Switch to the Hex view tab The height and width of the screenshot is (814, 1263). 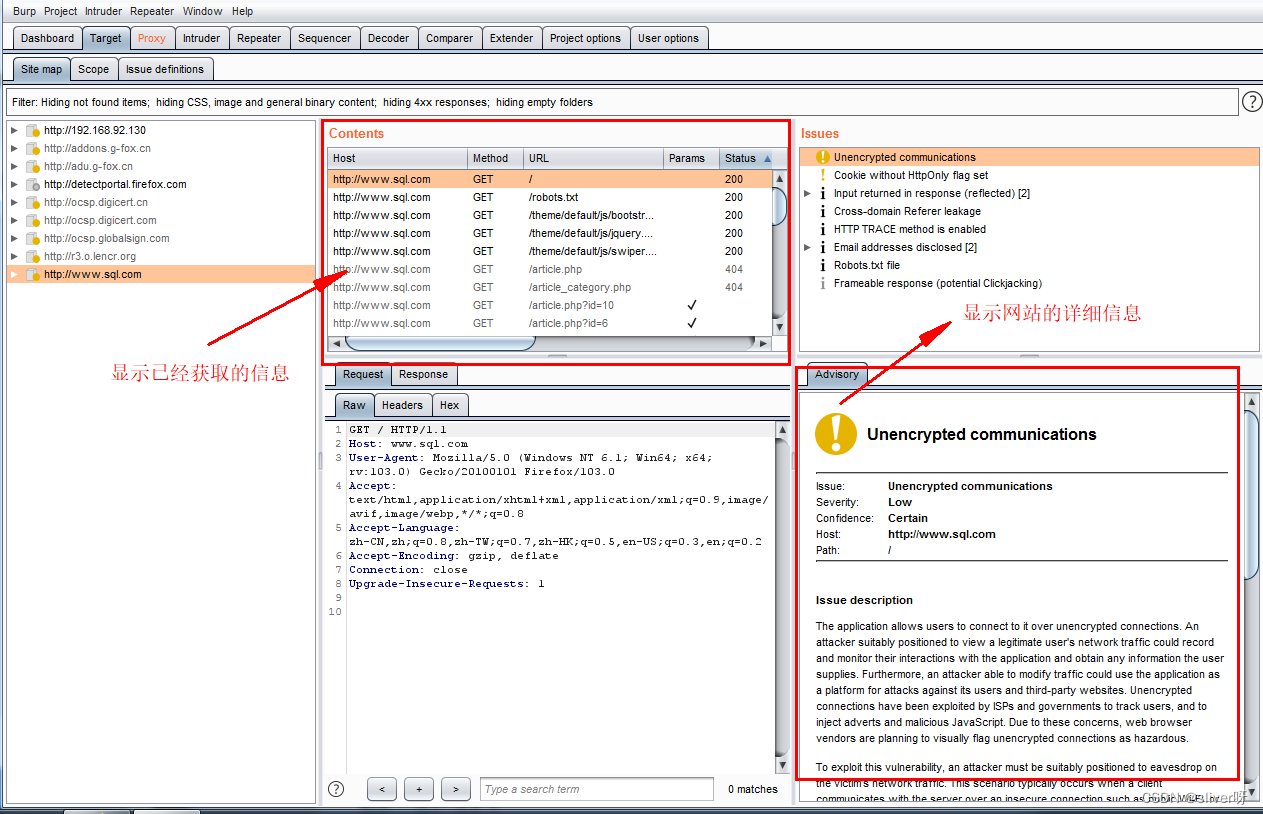[450, 405]
